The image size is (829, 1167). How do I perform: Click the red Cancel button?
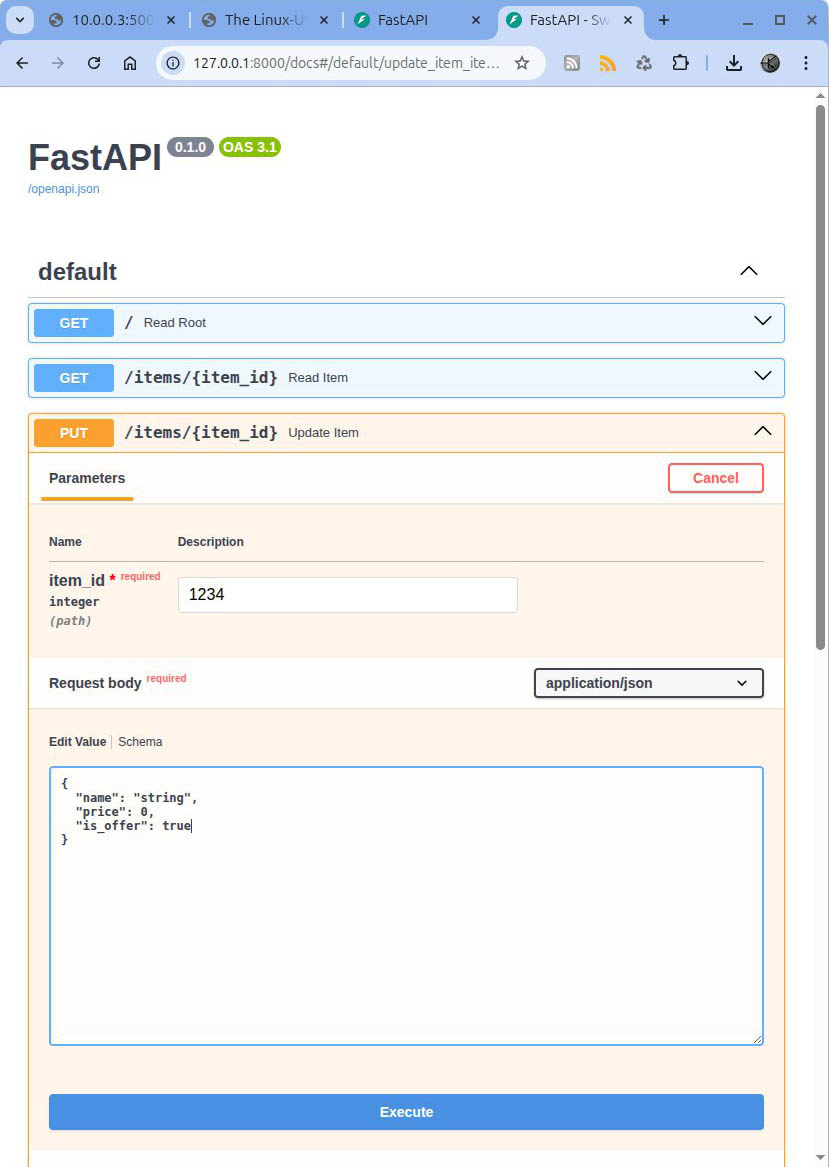715,478
